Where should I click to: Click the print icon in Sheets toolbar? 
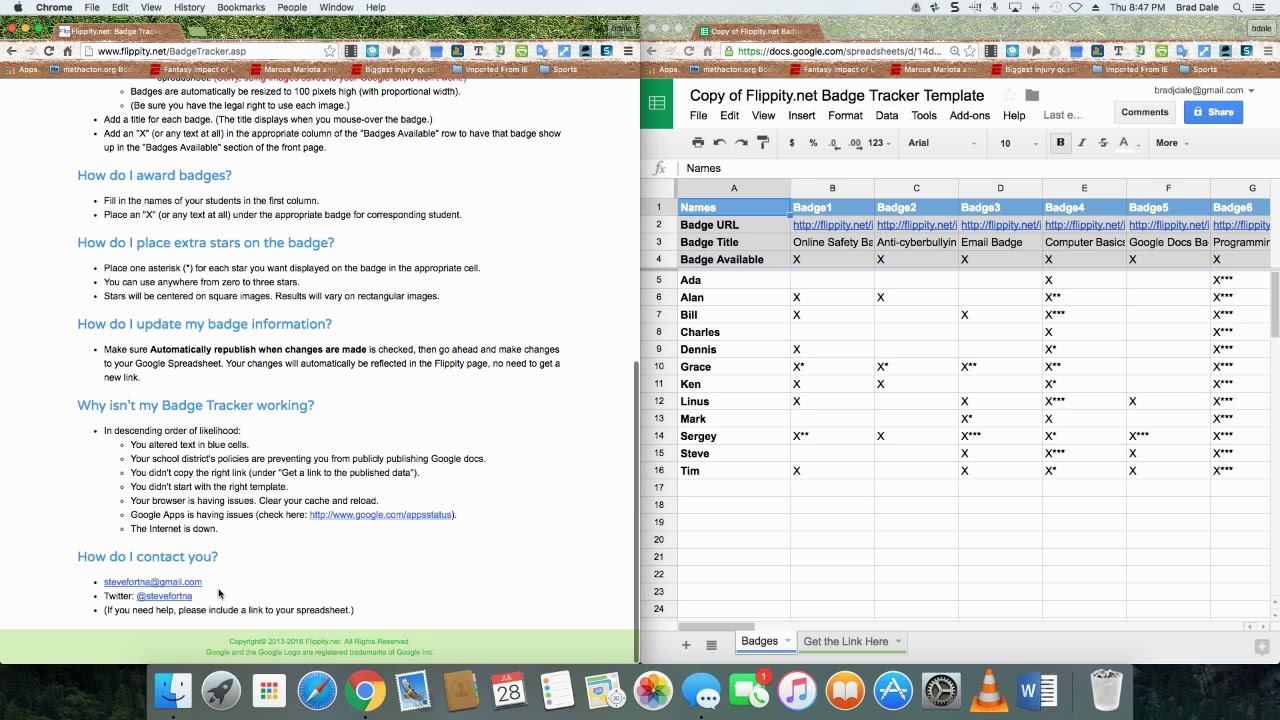(698, 143)
